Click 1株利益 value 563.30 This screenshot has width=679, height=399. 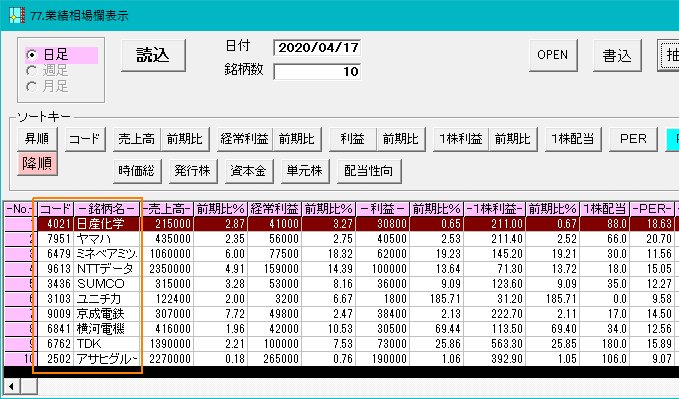(x=495, y=344)
